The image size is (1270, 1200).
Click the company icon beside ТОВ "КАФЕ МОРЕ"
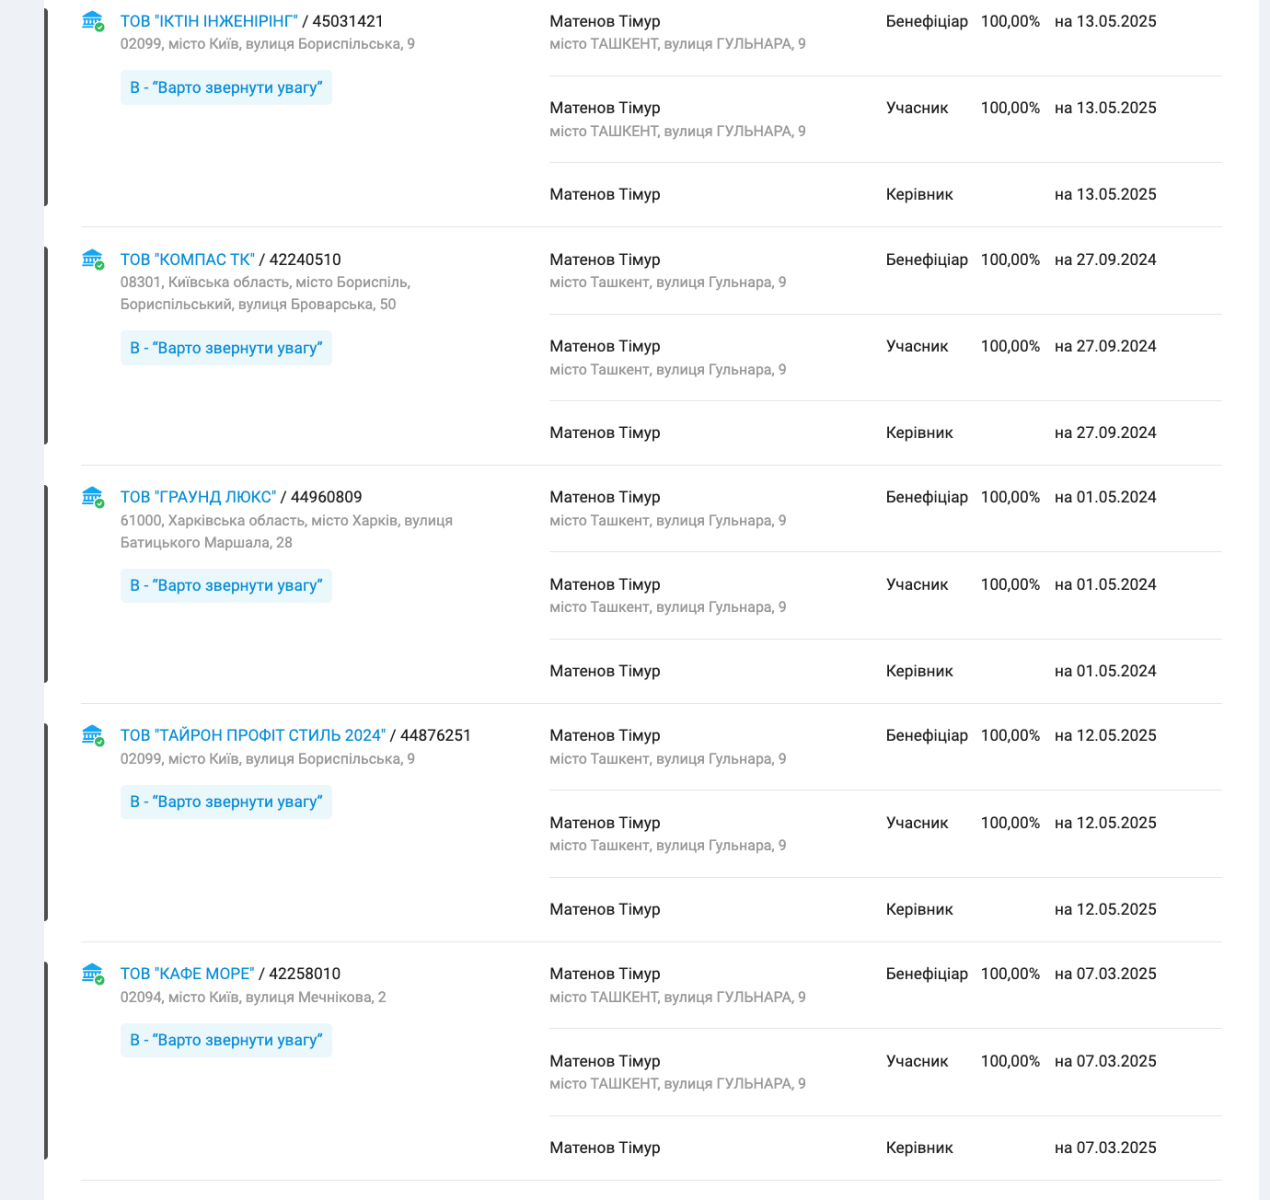coord(93,973)
